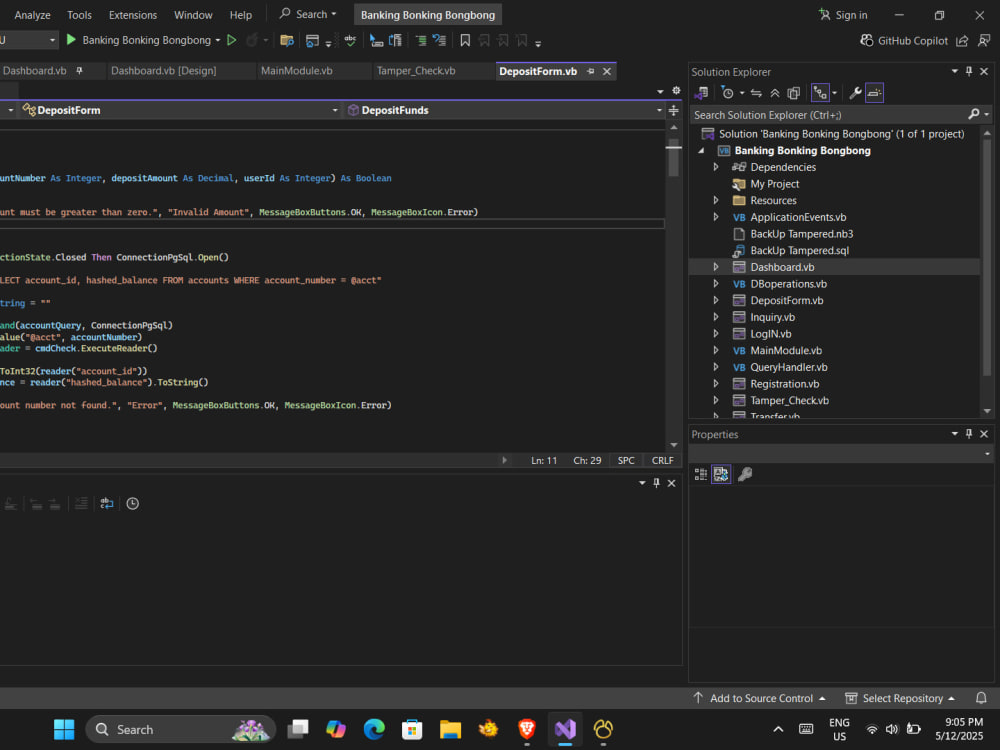Toggle word wrap in the output panel
1000x750 pixels.
(107, 503)
